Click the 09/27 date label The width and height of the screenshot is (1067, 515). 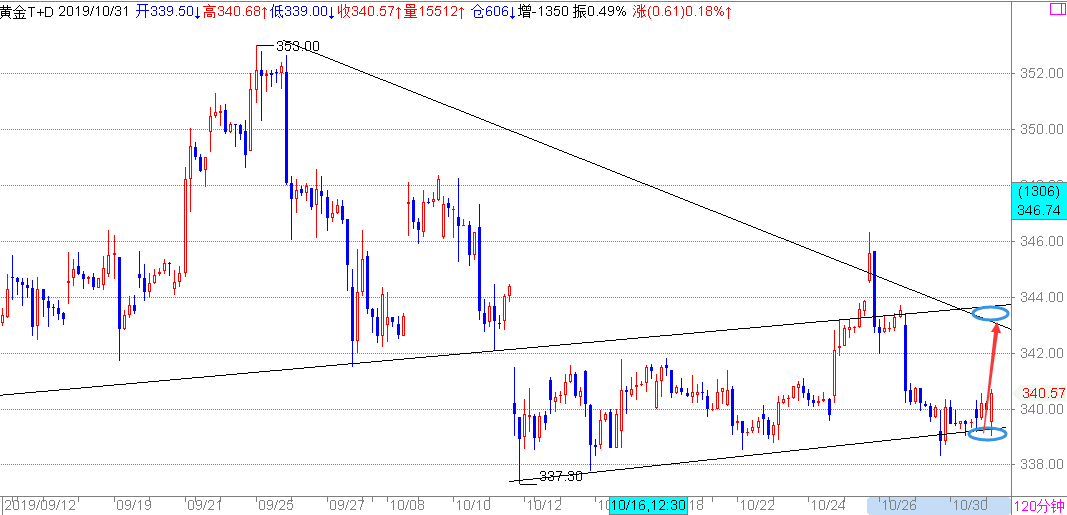coord(346,505)
